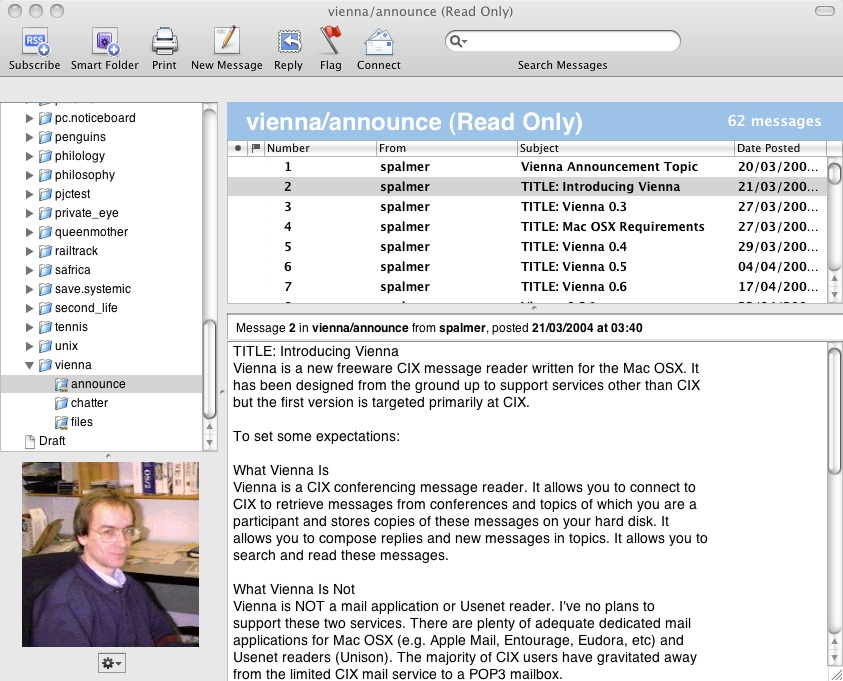Select the files topic under vienna
The image size is (843, 681).
click(x=81, y=422)
